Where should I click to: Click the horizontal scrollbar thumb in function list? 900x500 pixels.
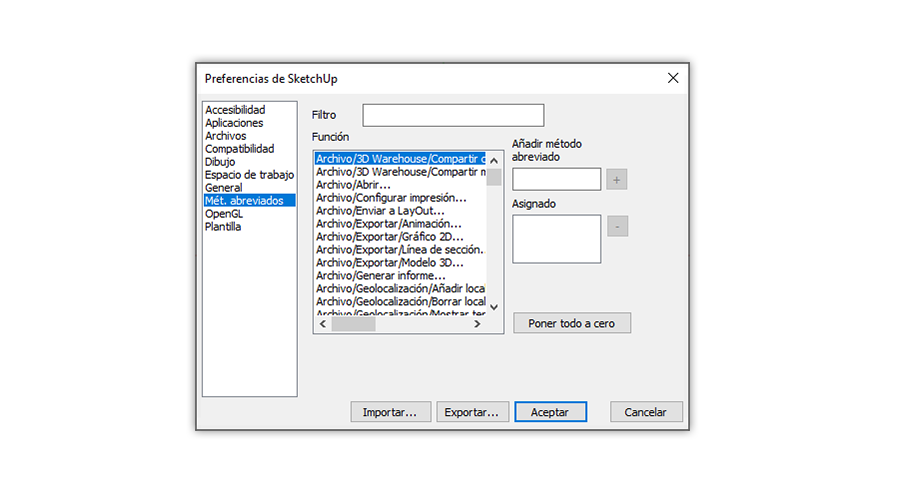coord(353,324)
